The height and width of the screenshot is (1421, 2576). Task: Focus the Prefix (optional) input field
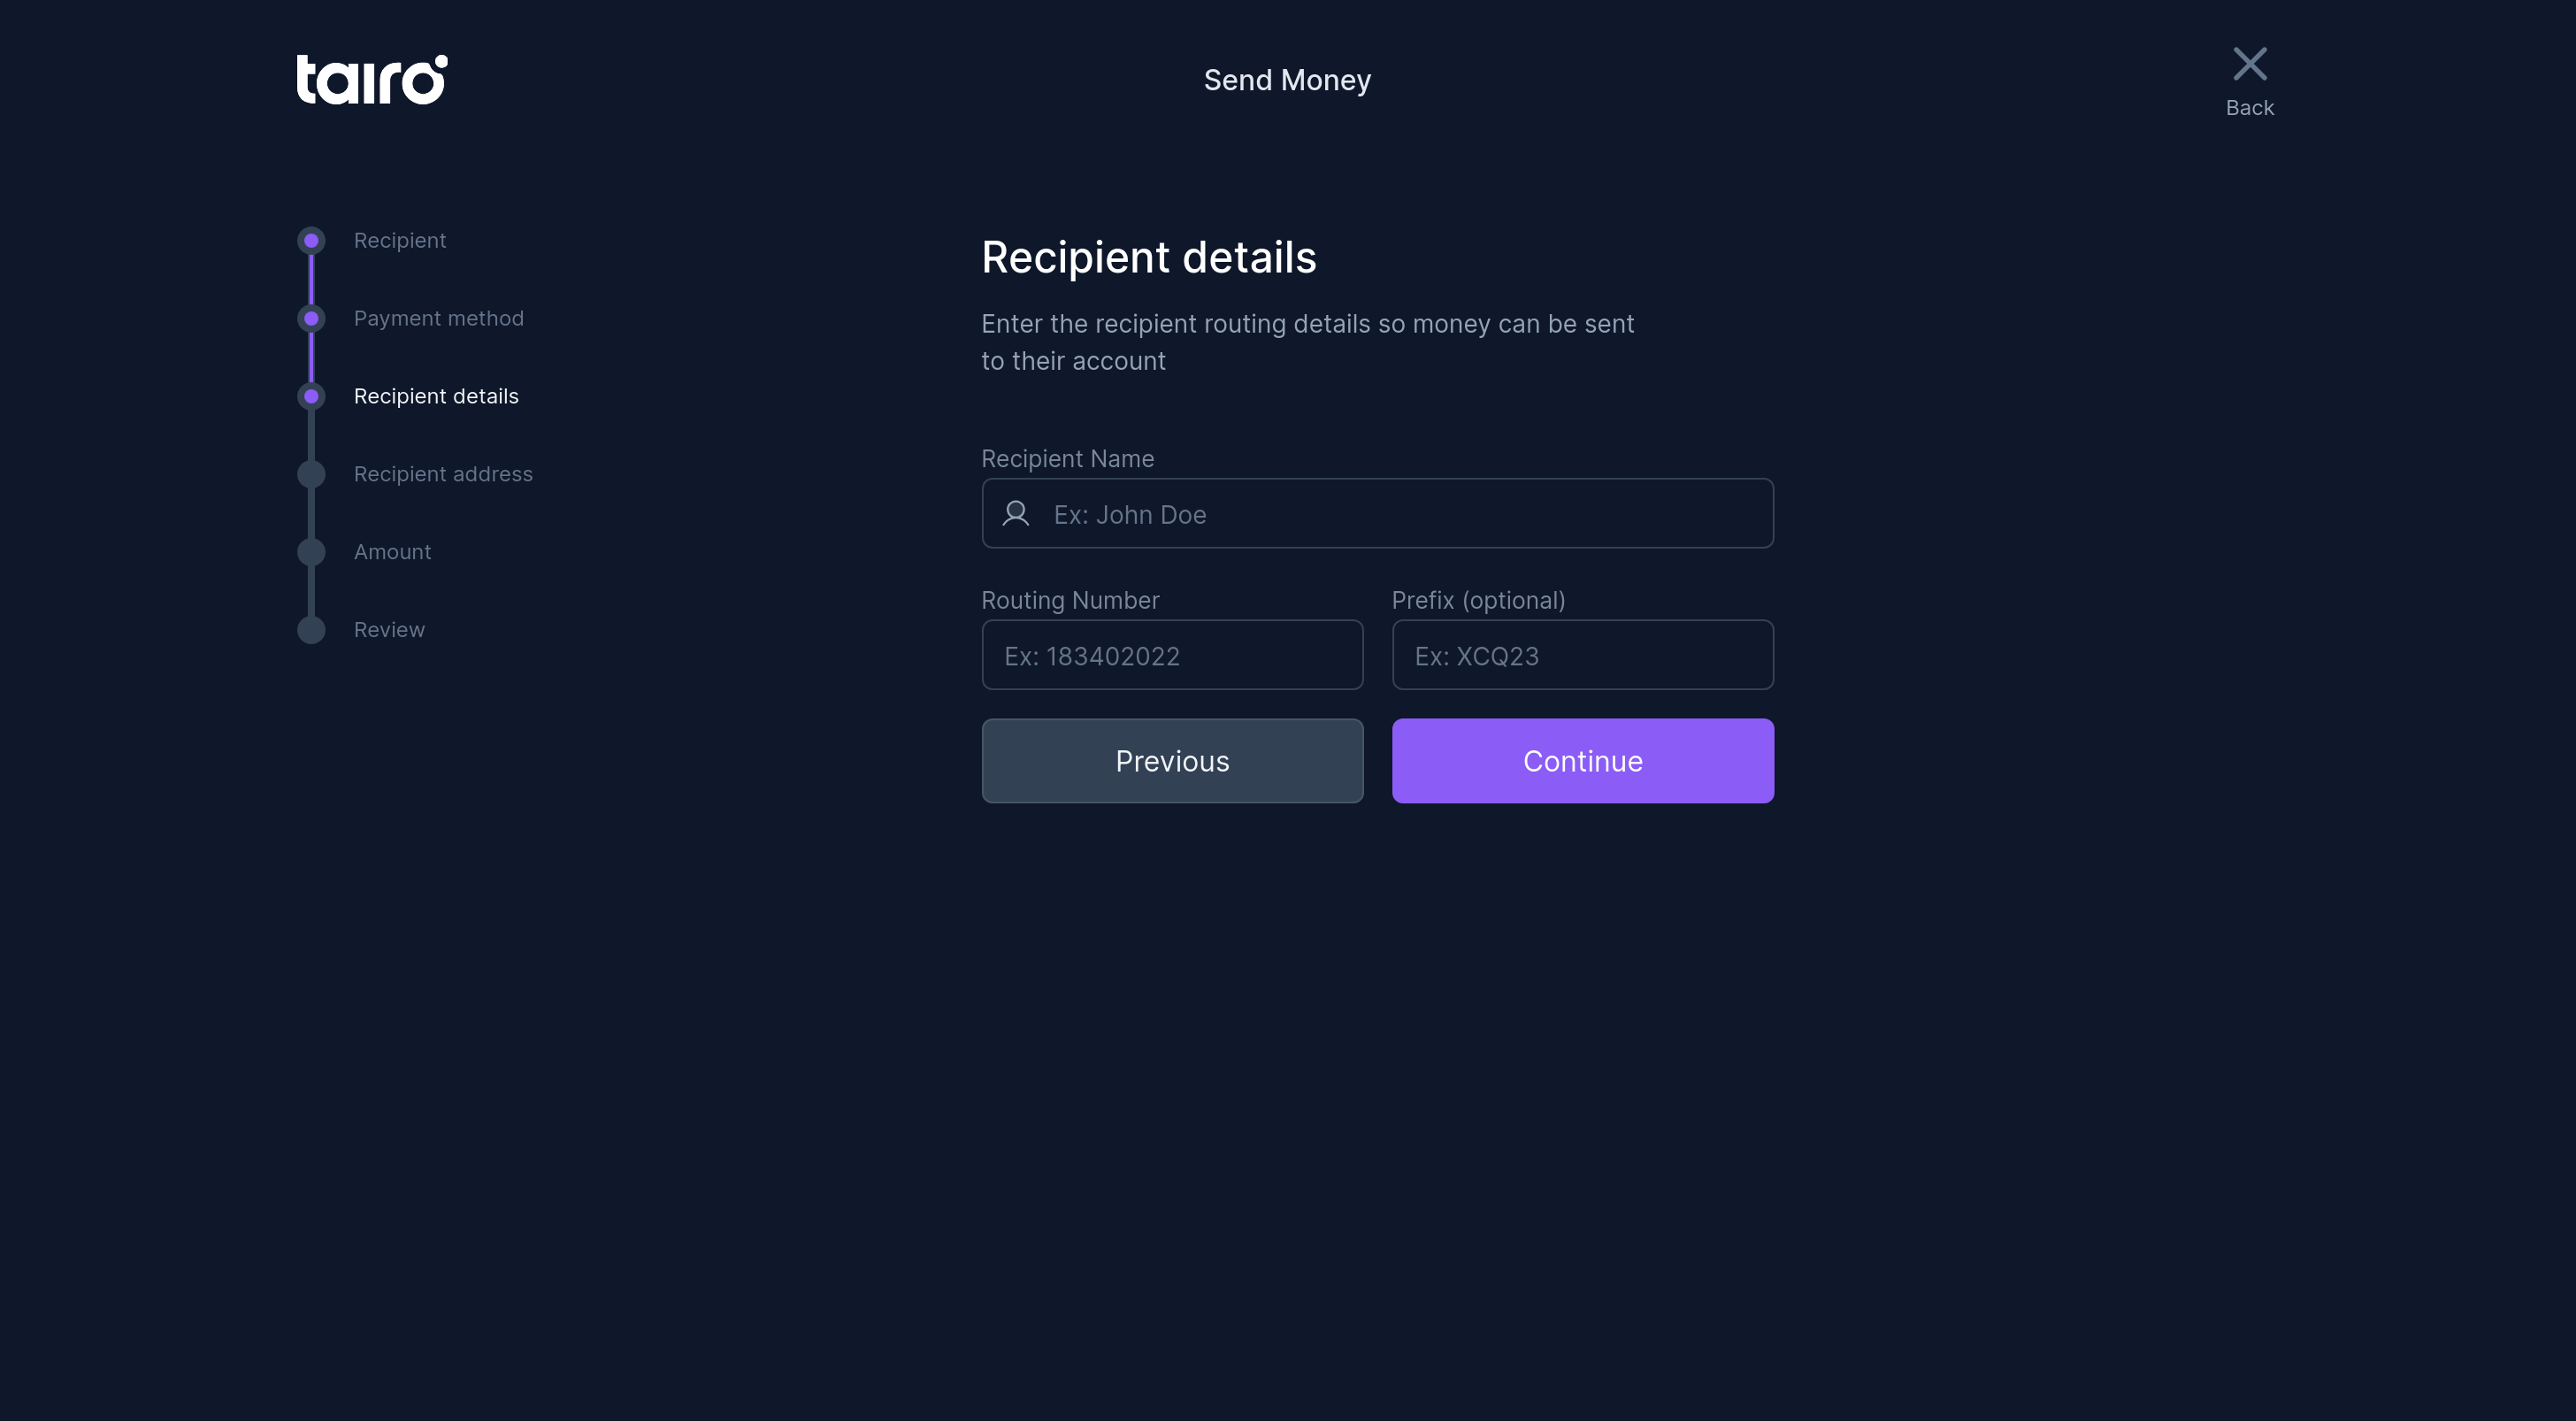[1582, 655]
